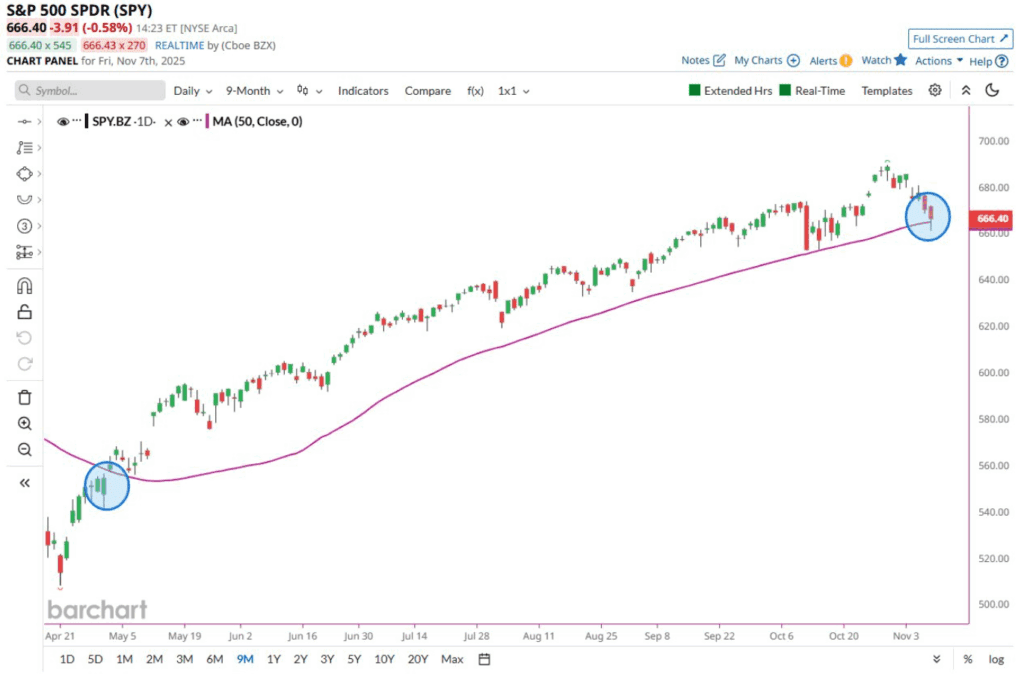Screen dimensions: 1024x674
Task: Click the trash icon to delete drawings
Action: pos(25,397)
